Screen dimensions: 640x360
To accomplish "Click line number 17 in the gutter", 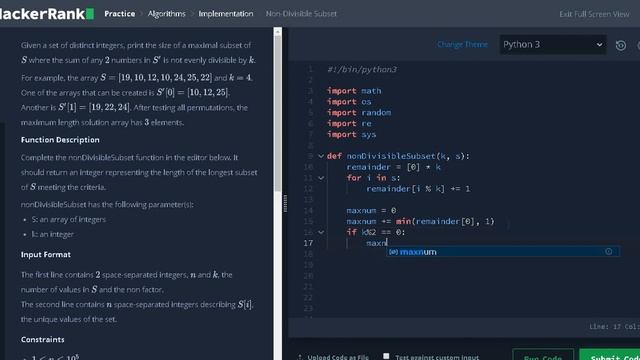I will 308,243.
